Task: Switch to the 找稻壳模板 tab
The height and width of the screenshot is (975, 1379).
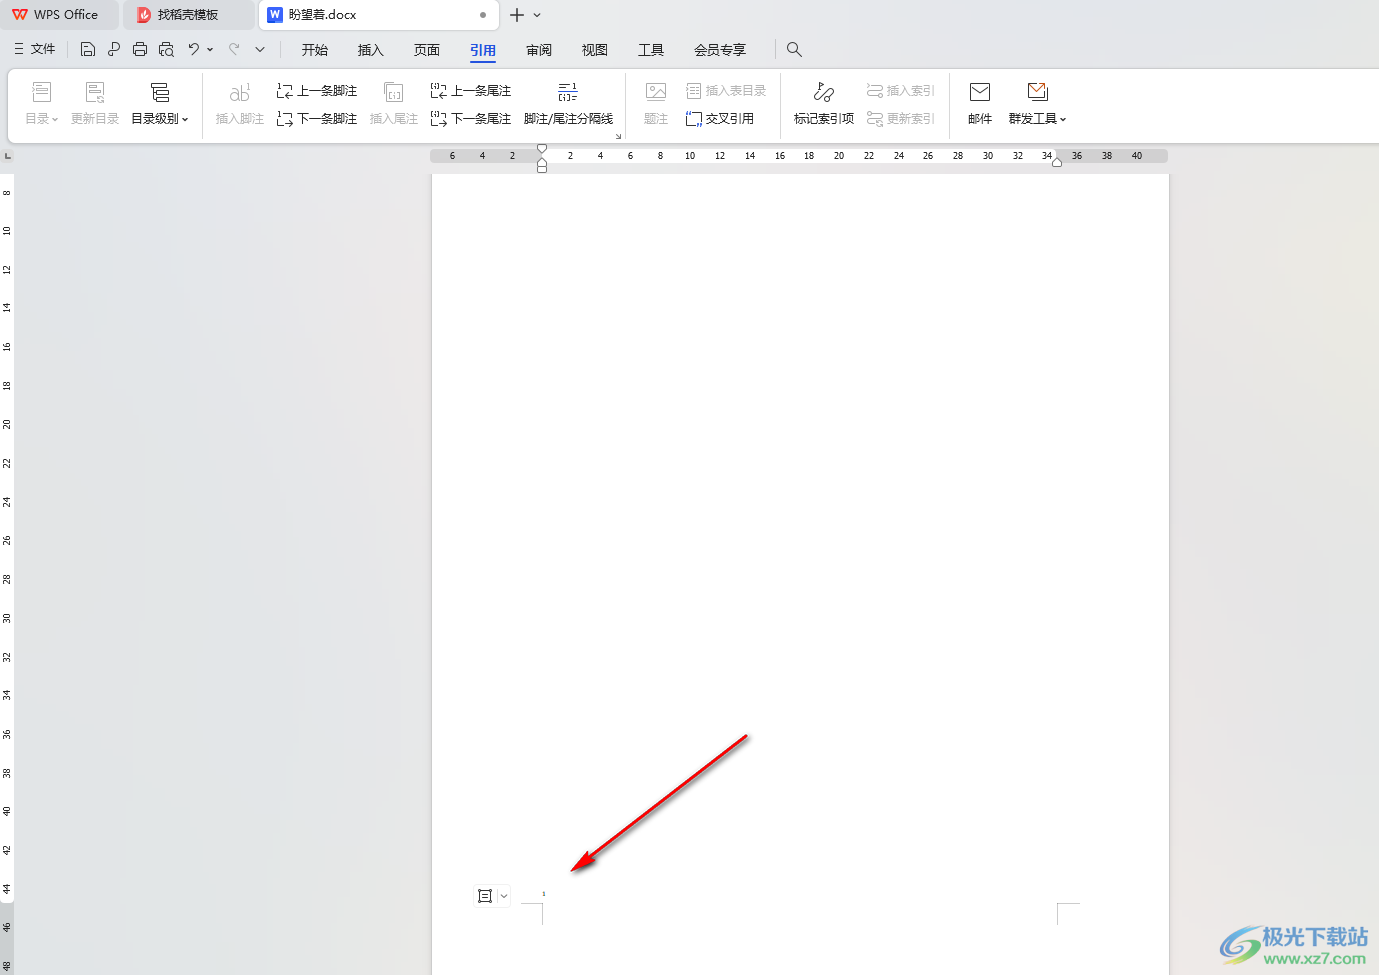Action: 187,15
